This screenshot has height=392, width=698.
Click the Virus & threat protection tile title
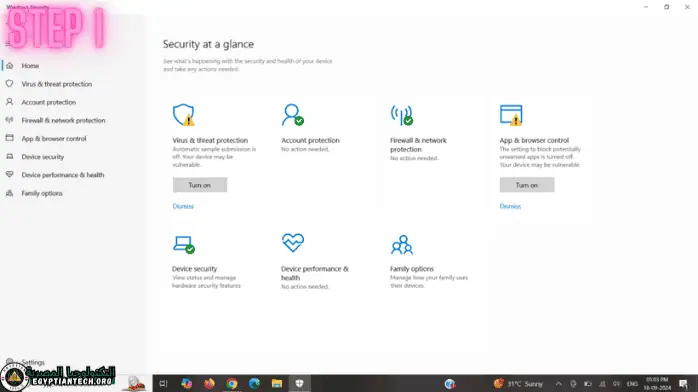coord(210,140)
